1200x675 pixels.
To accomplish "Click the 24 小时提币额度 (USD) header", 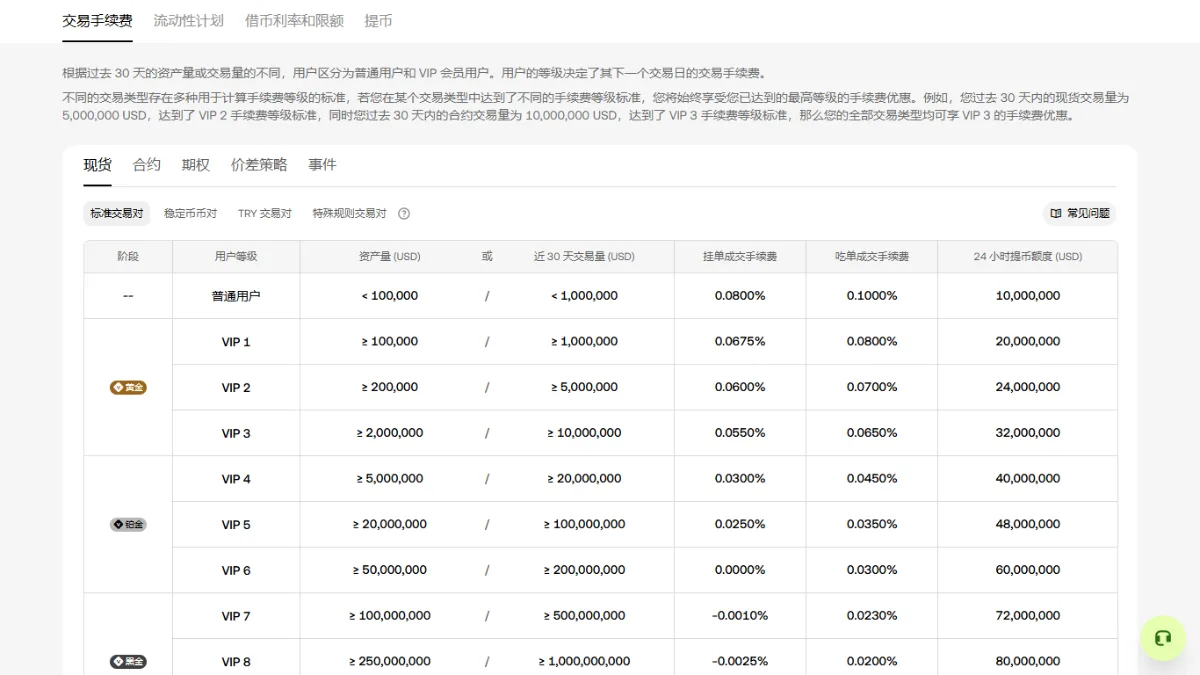I will [x=1028, y=257].
